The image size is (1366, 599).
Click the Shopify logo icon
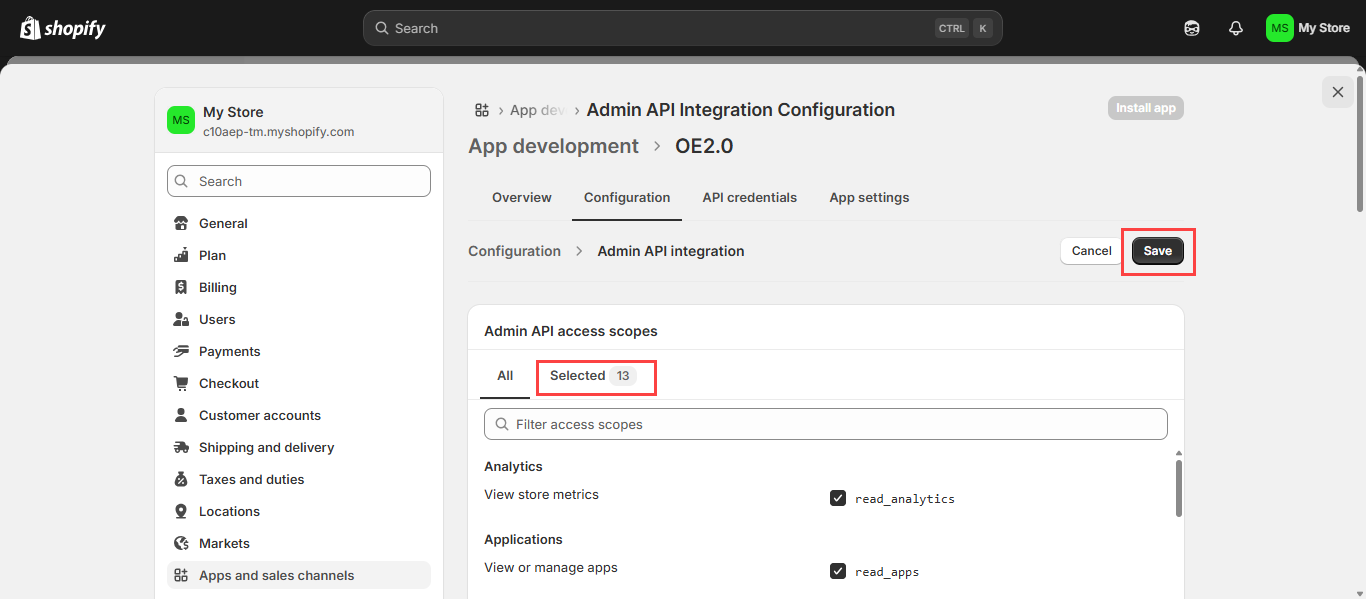(x=30, y=28)
